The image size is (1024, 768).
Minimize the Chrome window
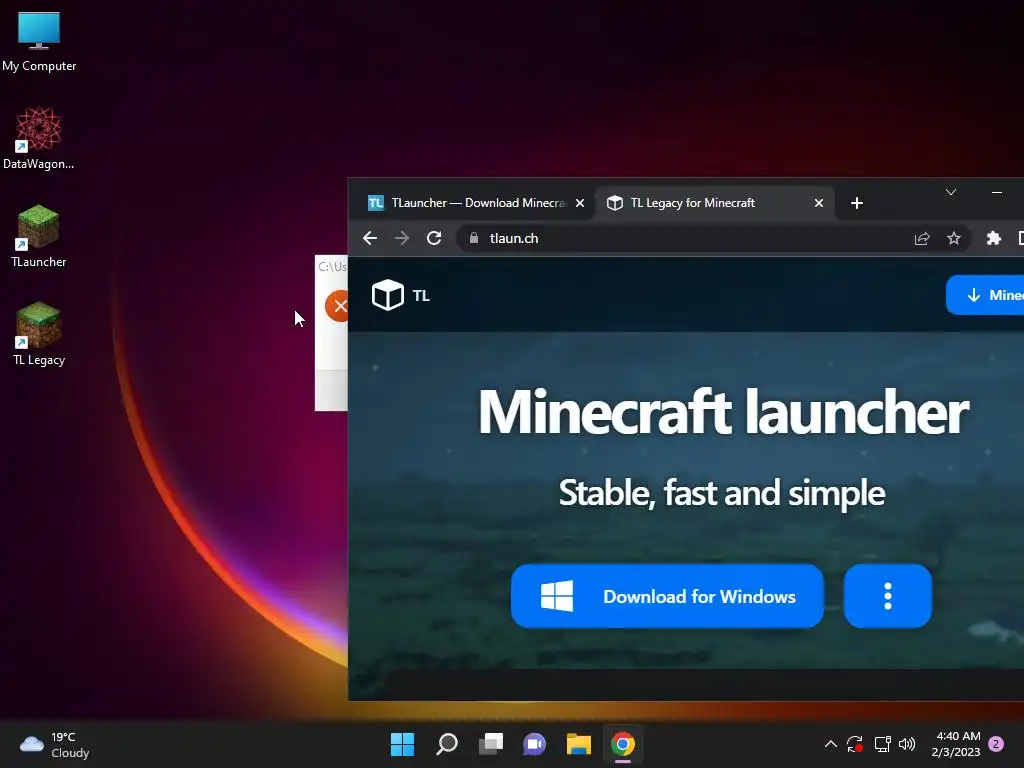click(997, 192)
